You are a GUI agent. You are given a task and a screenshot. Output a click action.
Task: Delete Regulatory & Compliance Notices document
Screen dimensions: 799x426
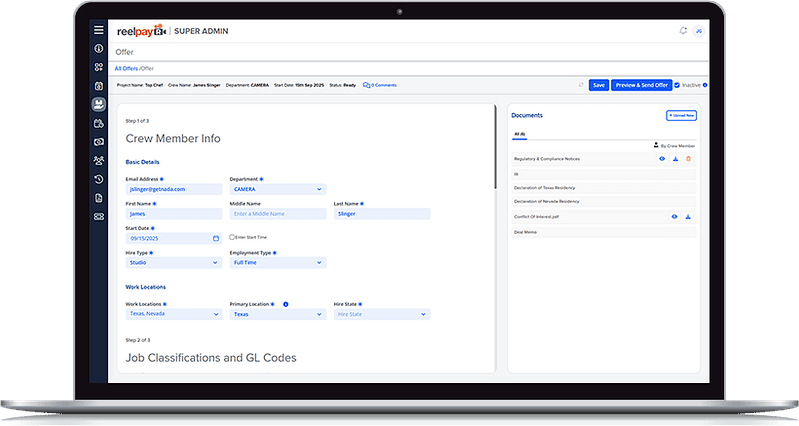(688, 159)
